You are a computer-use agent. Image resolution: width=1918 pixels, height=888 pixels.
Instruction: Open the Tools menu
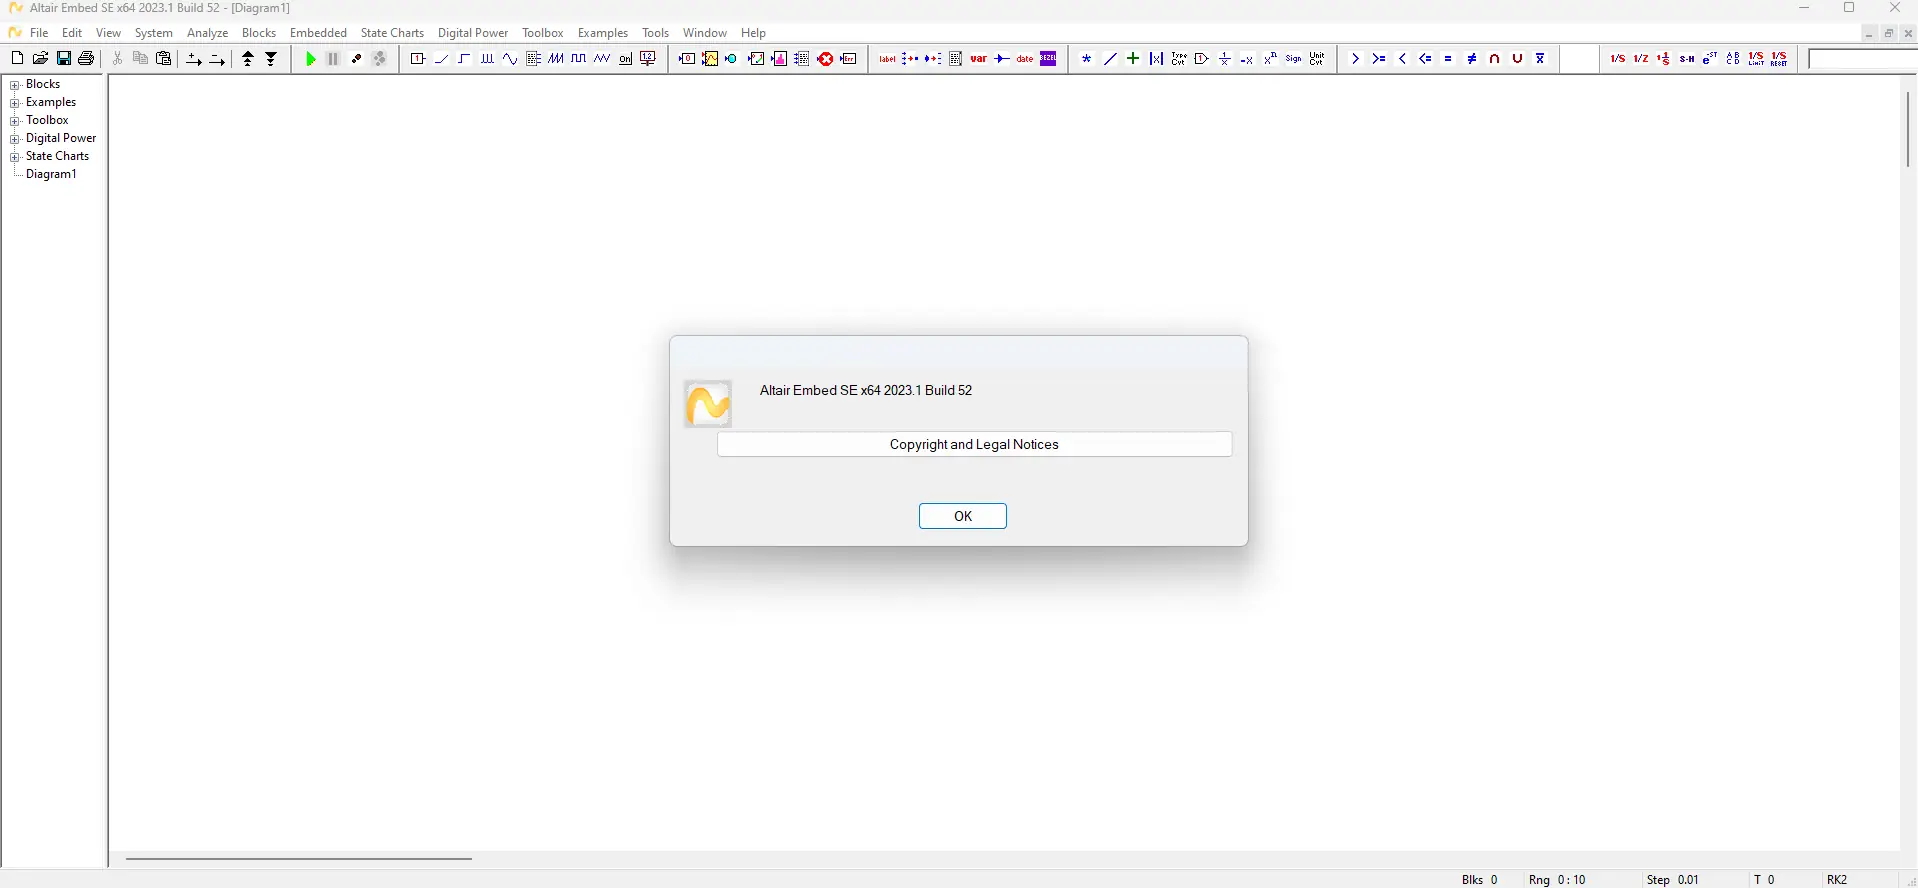tap(655, 33)
